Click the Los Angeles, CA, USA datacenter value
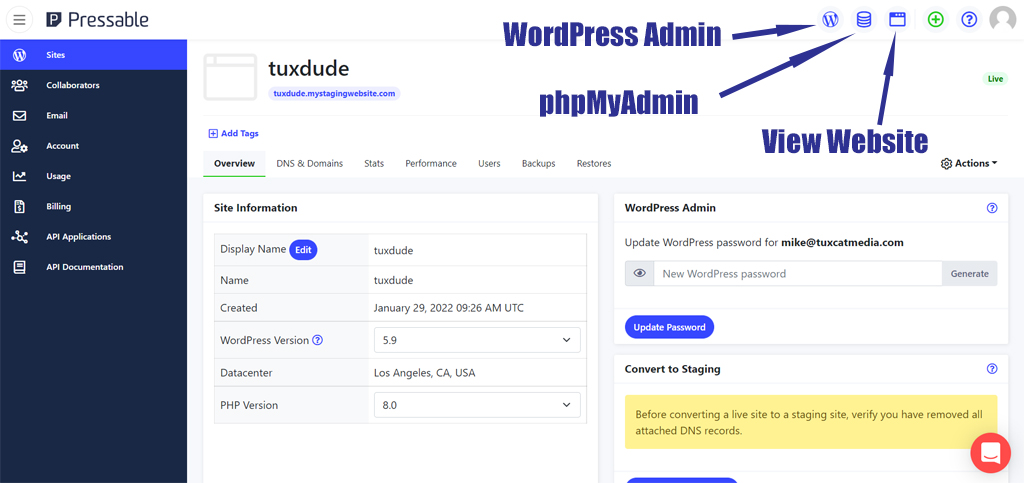This screenshot has width=1024, height=483. (x=424, y=373)
